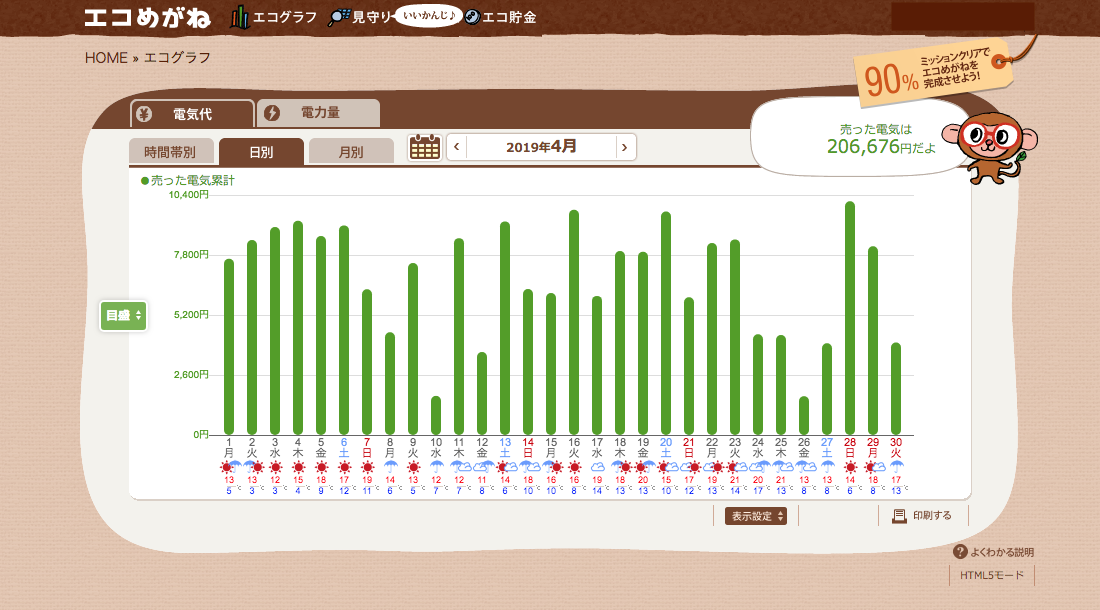Click the 2,600円 axis label
Image resolution: width=1100 pixels, height=610 pixels.
pos(192,375)
